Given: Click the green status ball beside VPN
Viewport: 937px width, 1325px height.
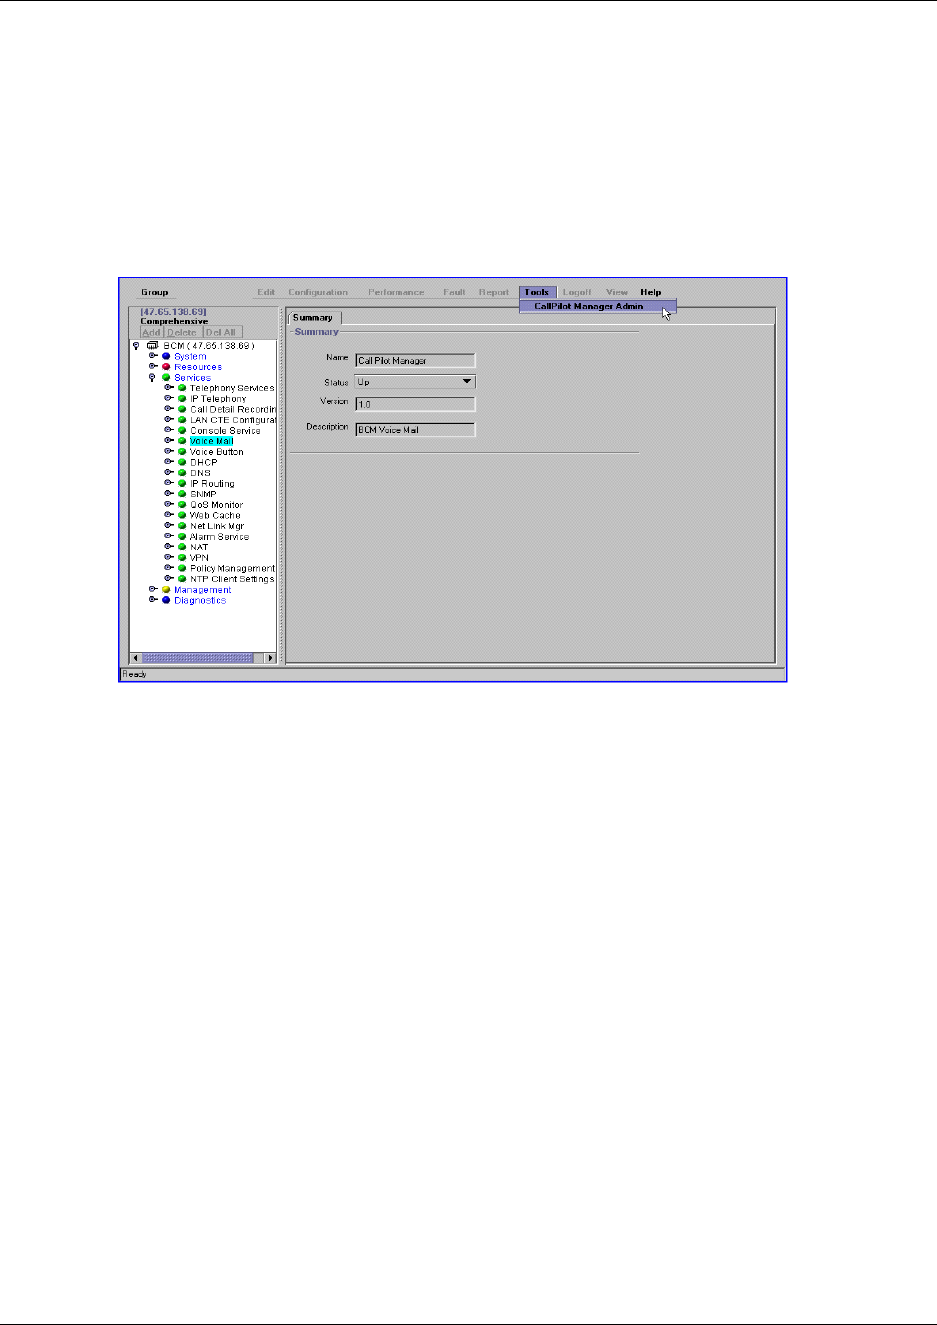Looking at the screenshot, I should pos(182,558).
